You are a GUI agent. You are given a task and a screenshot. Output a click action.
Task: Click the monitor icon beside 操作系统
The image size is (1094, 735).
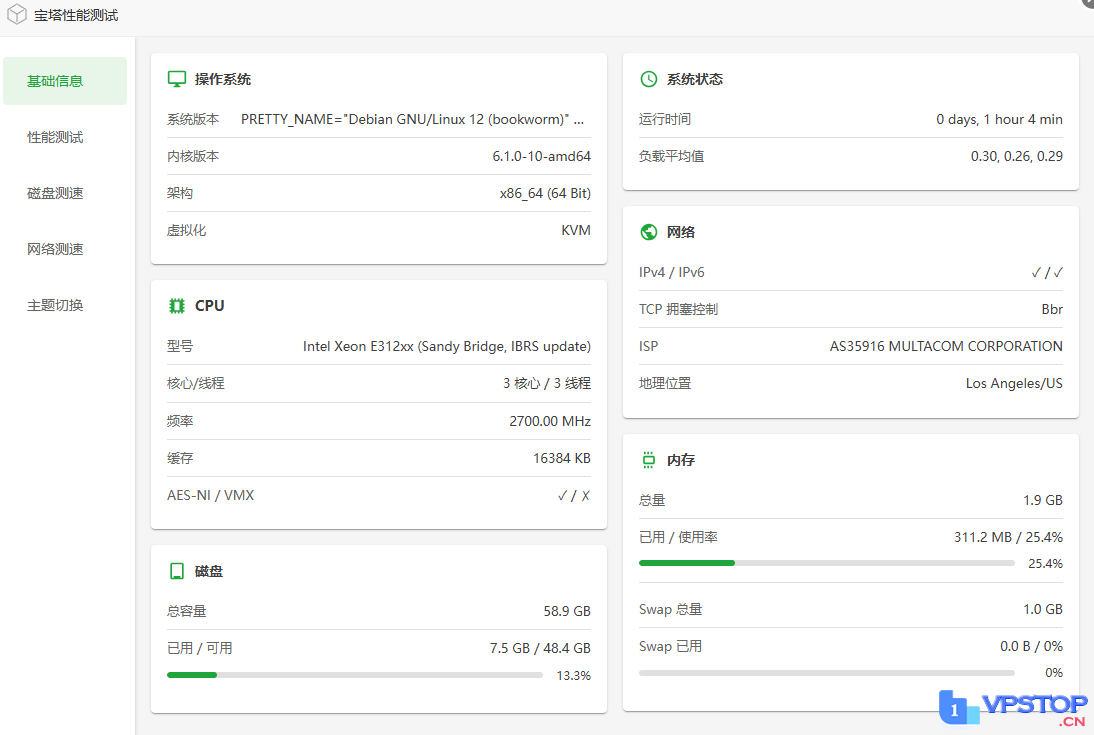177,79
